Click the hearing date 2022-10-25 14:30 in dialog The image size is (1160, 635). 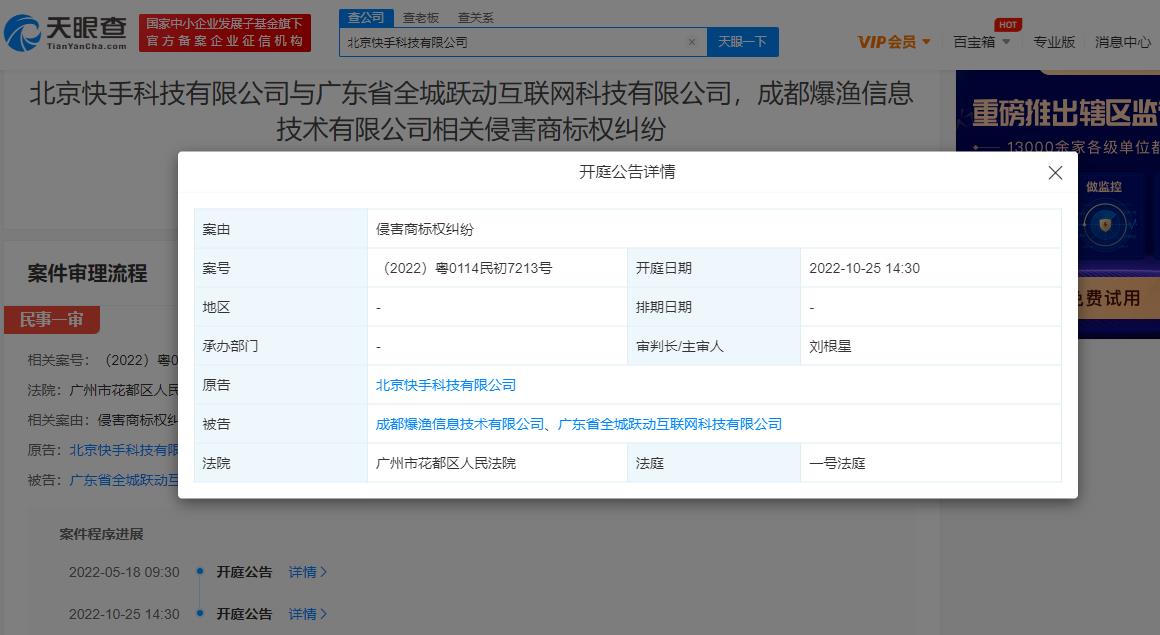point(864,268)
